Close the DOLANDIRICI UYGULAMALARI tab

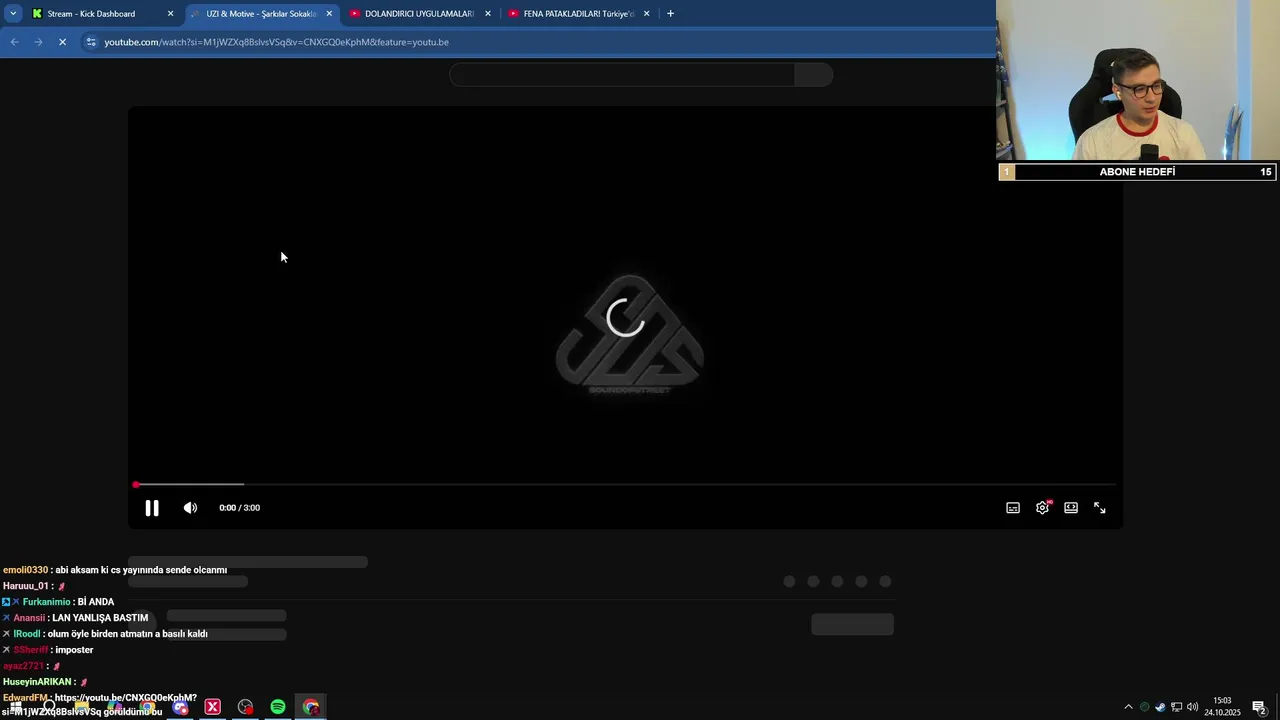click(488, 14)
